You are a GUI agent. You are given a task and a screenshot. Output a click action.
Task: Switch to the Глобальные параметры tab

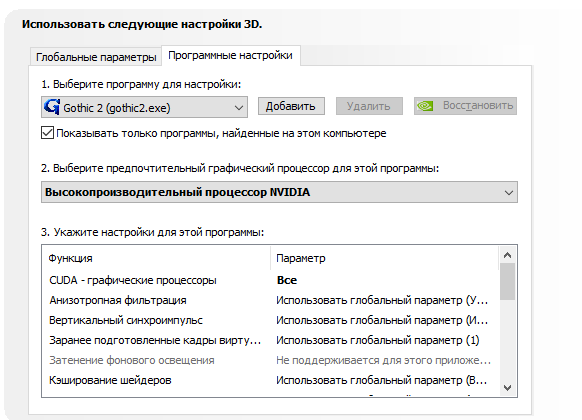pos(96,57)
